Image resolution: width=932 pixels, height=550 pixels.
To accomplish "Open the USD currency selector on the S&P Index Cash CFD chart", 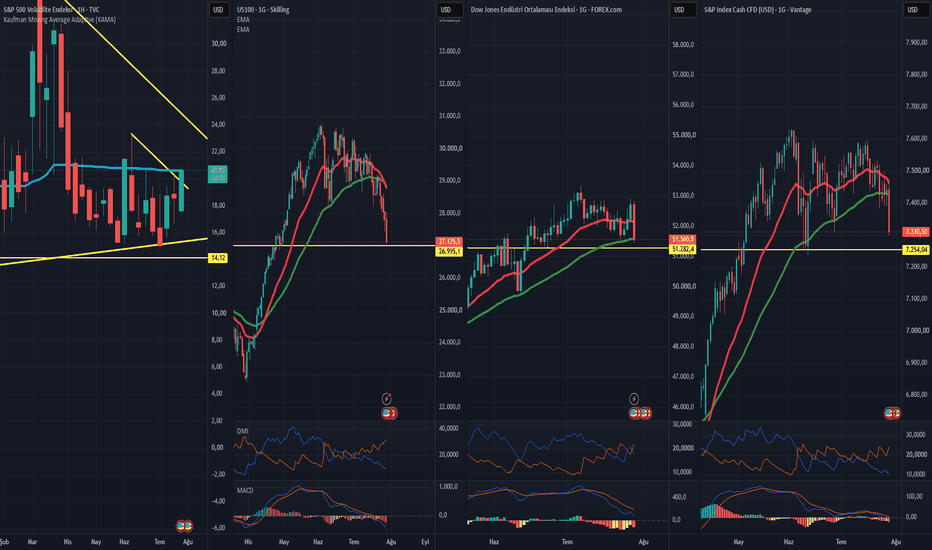I will point(912,10).
